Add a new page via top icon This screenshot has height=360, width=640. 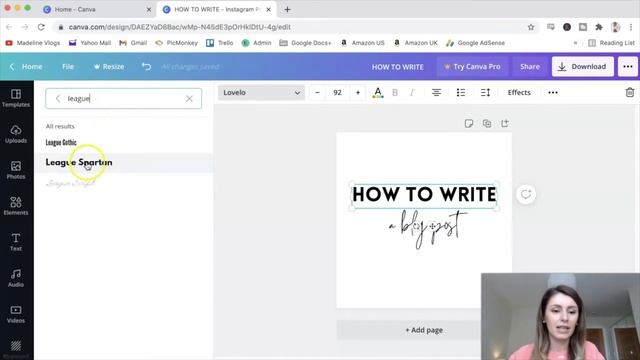click(505, 123)
